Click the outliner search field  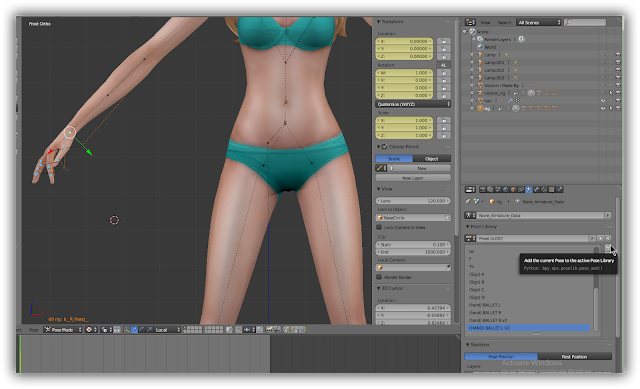click(585, 22)
